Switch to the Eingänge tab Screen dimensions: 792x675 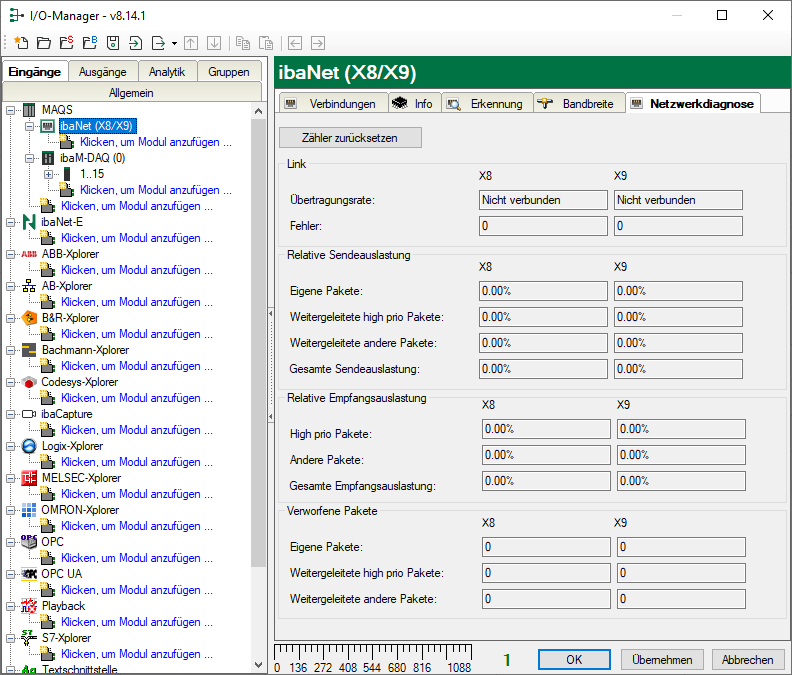[x=35, y=72]
